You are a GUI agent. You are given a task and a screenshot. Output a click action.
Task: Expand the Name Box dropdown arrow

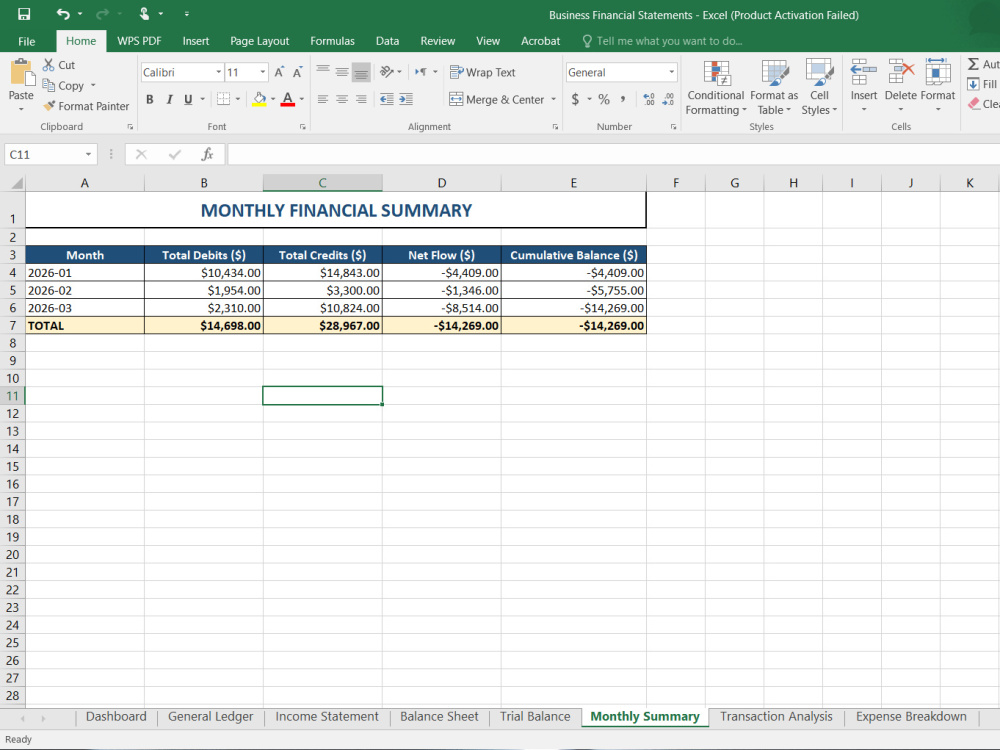[x=88, y=154]
